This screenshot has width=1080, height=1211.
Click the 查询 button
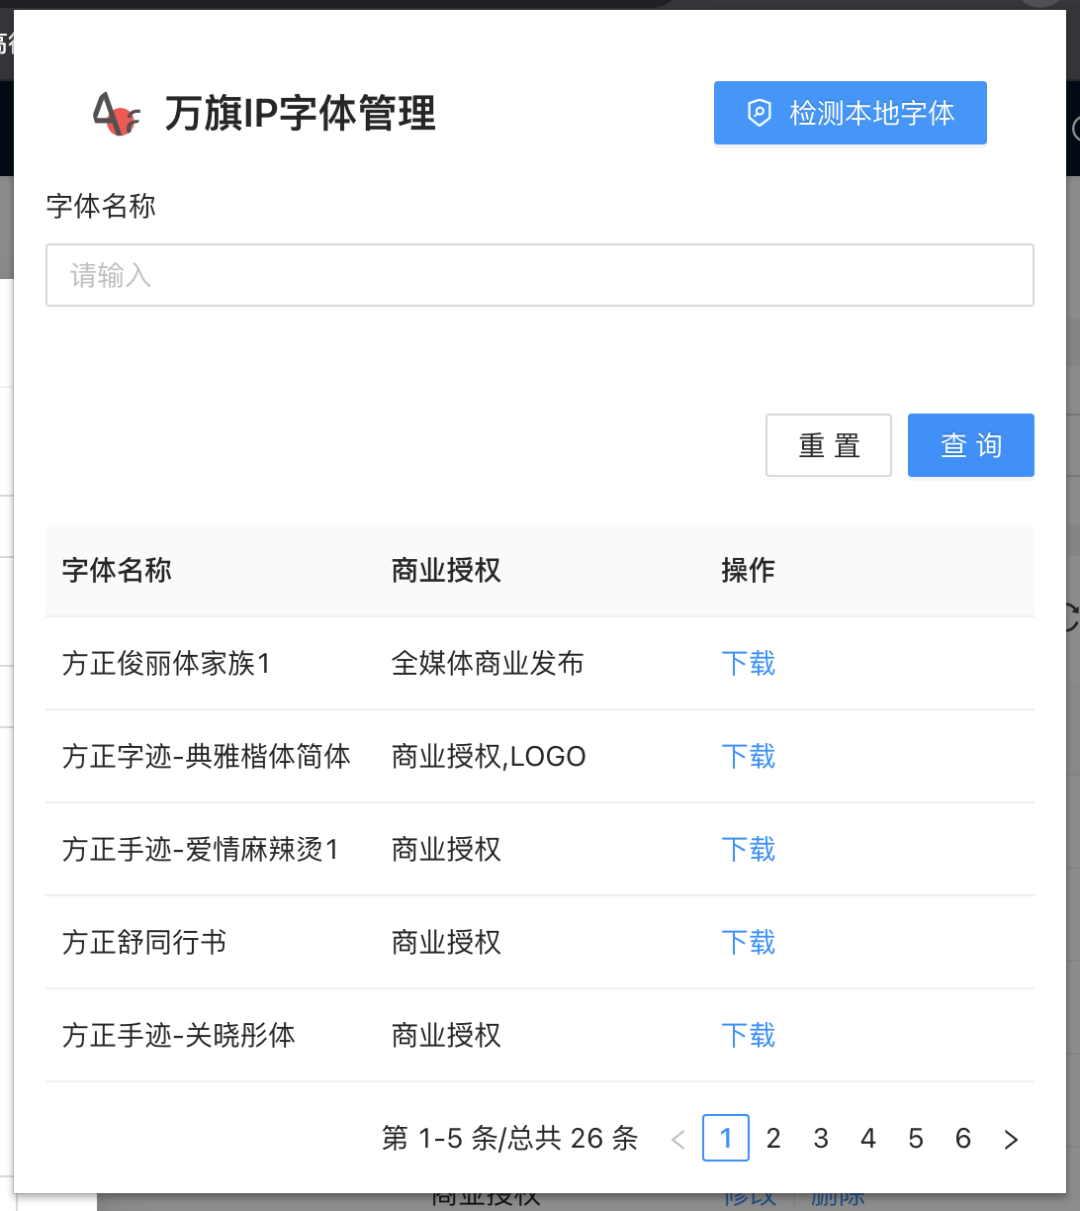pos(971,445)
